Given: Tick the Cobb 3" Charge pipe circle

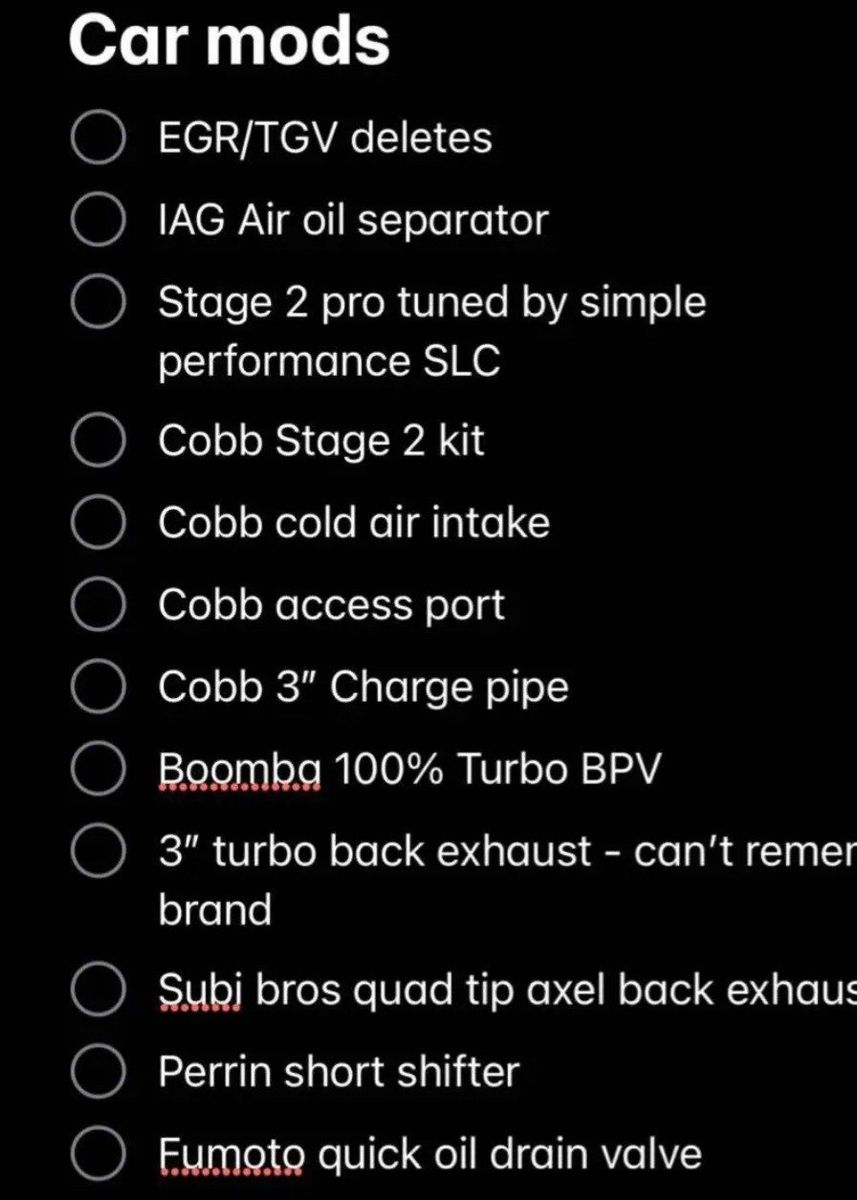Looking at the screenshot, I should point(99,688).
